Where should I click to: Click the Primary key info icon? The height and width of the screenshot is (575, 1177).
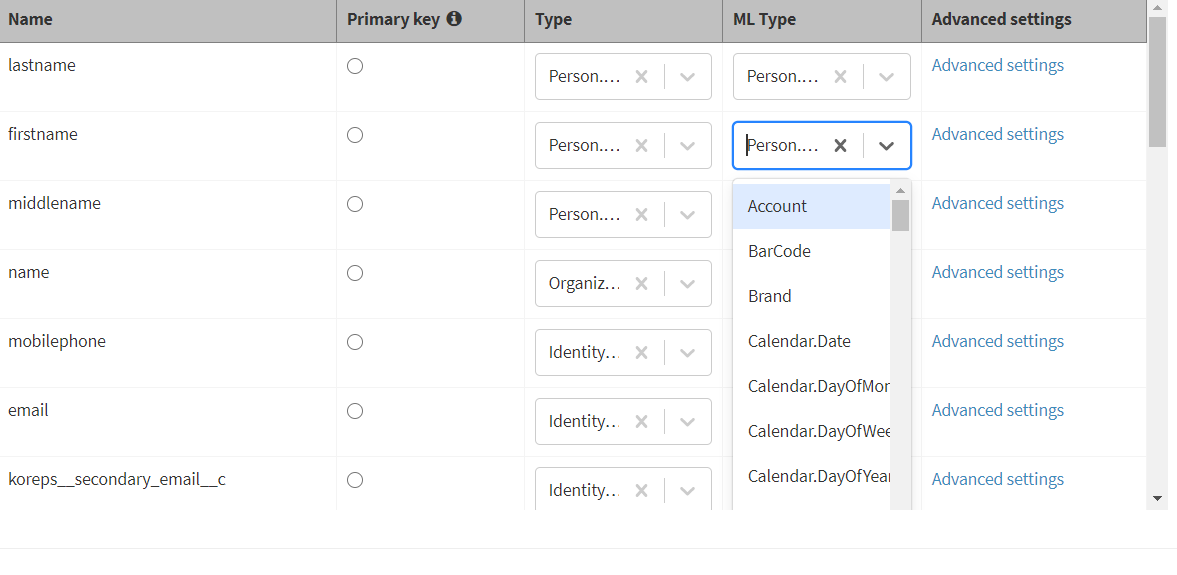click(x=454, y=19)
